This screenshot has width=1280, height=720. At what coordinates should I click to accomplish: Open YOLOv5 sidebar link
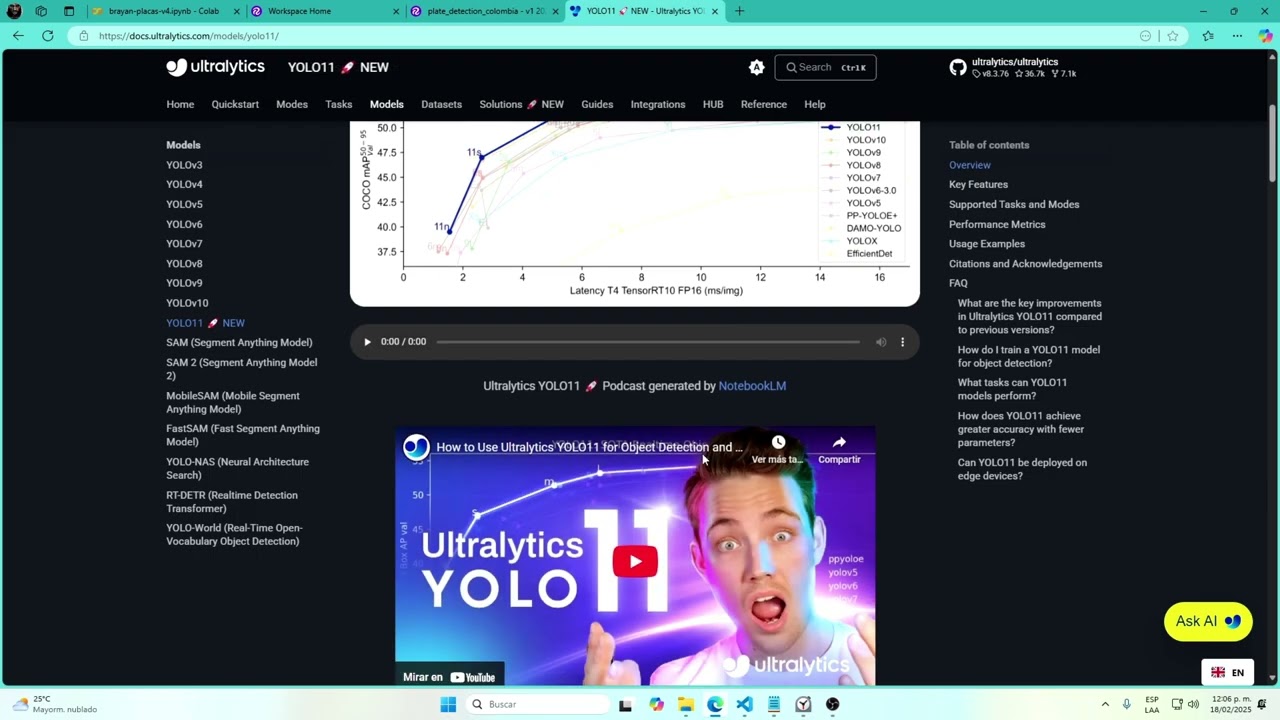(184, 204)
